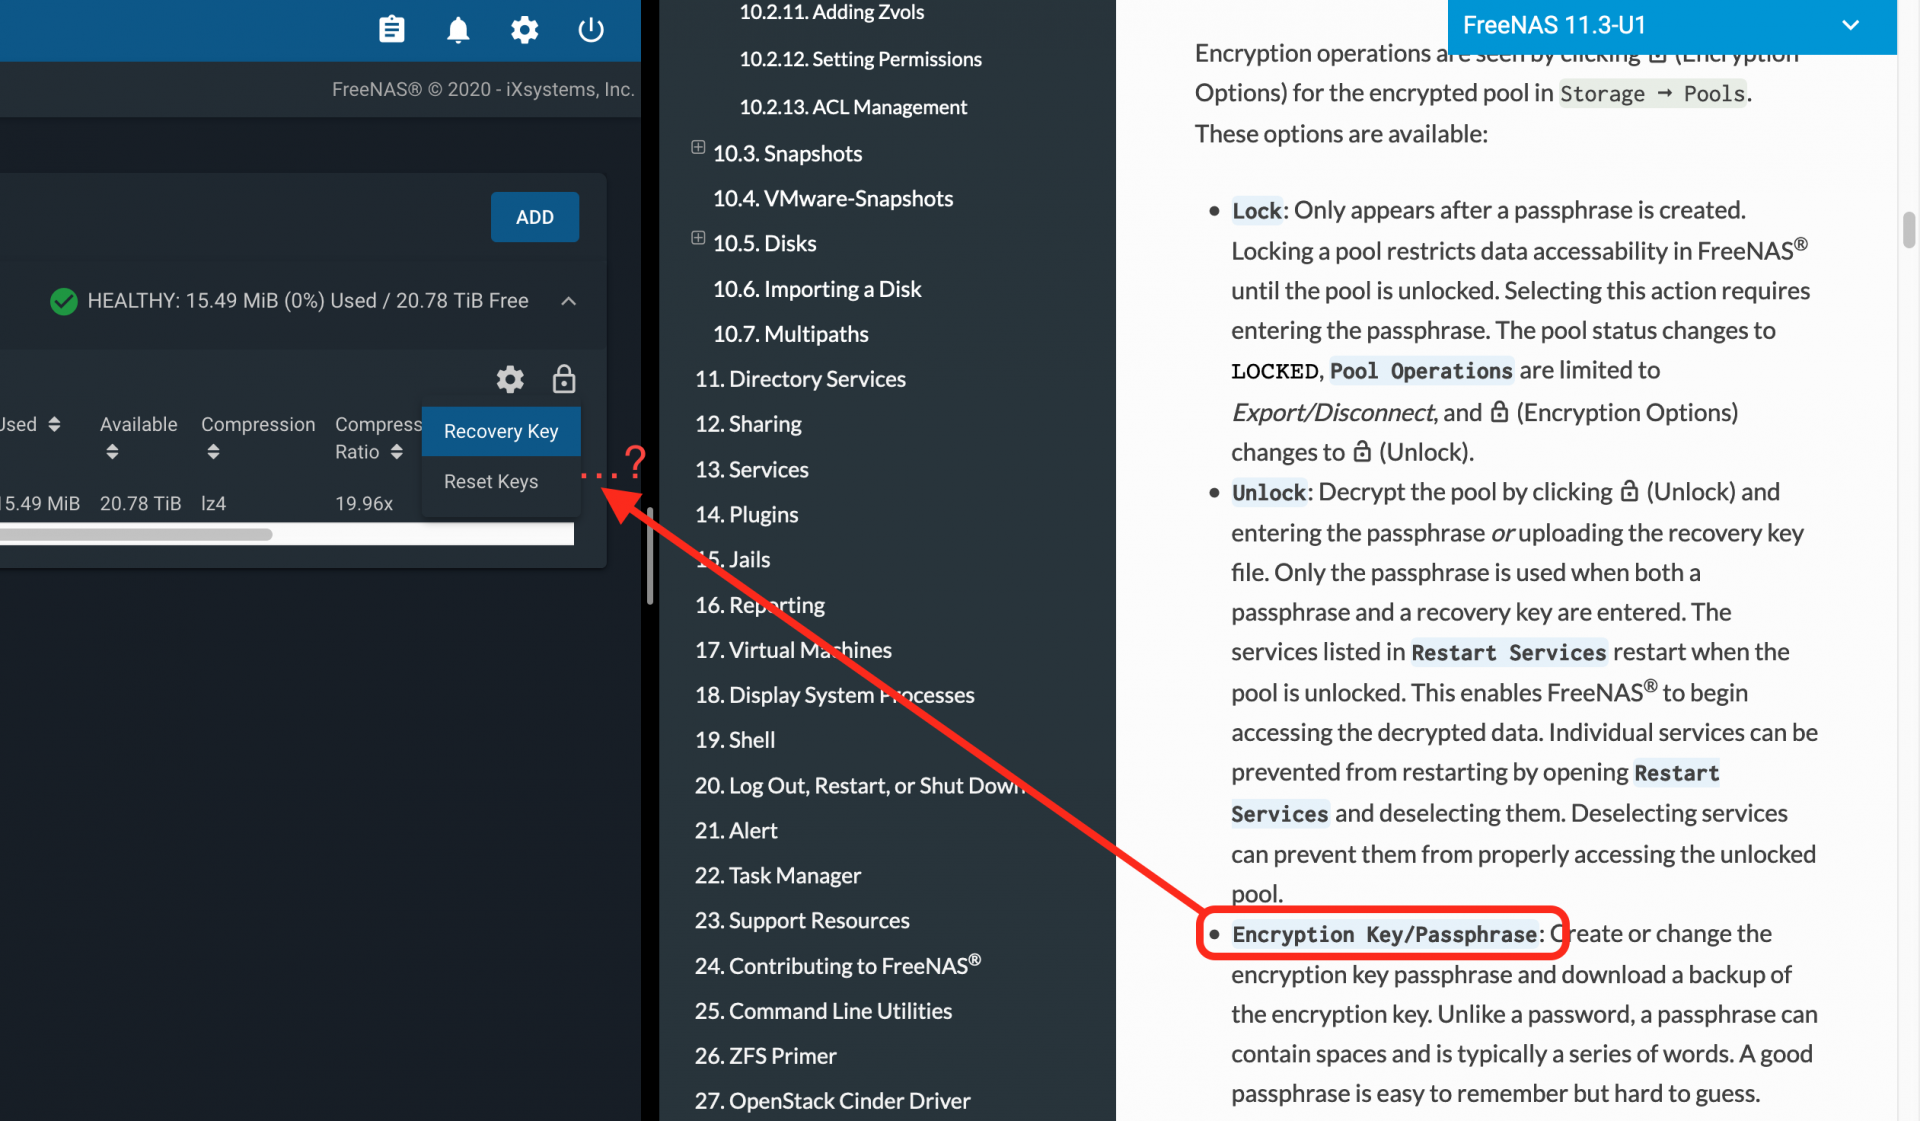
Task: Open the pool operations gear icon
Action: [510, 379]
